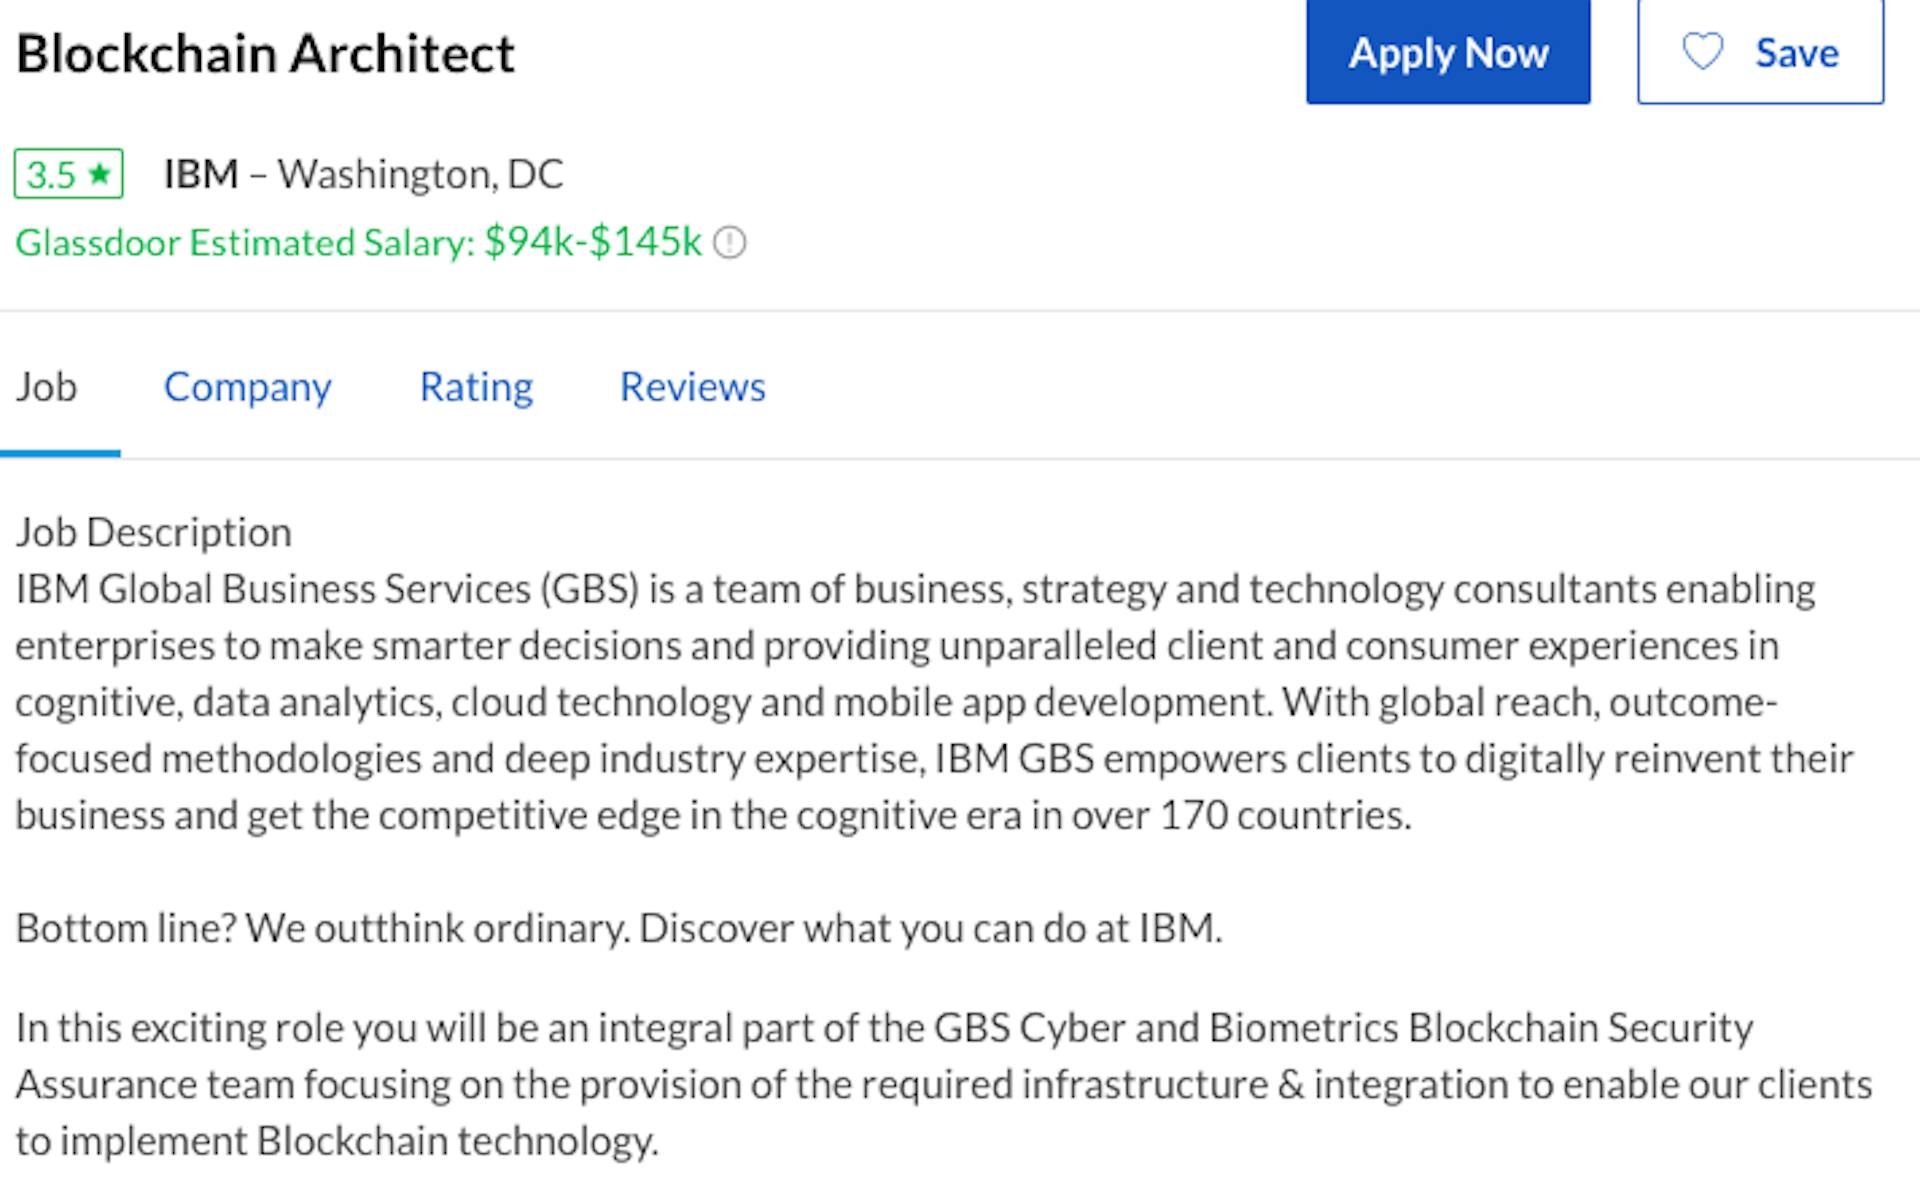The image size is (1920, 1182).
Task: Click the Job Description heading
Action: pos(153,532)
